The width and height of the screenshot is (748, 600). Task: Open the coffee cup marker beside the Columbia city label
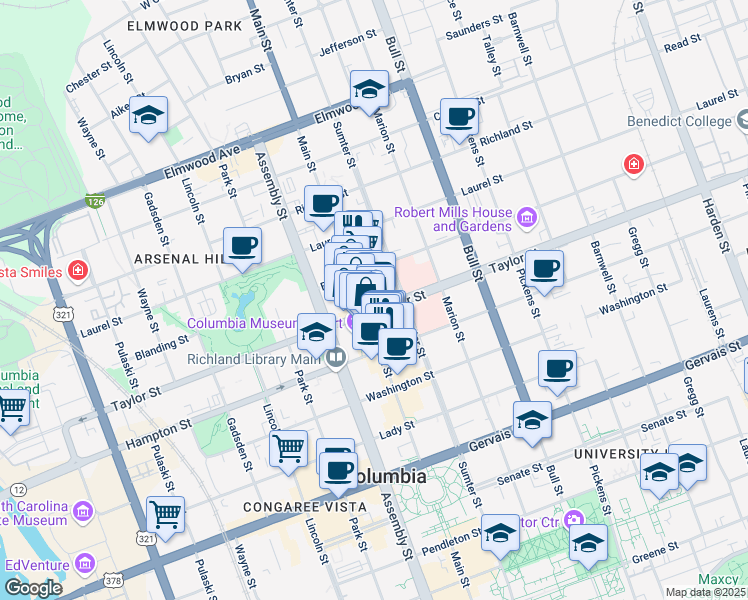[339, 472]
